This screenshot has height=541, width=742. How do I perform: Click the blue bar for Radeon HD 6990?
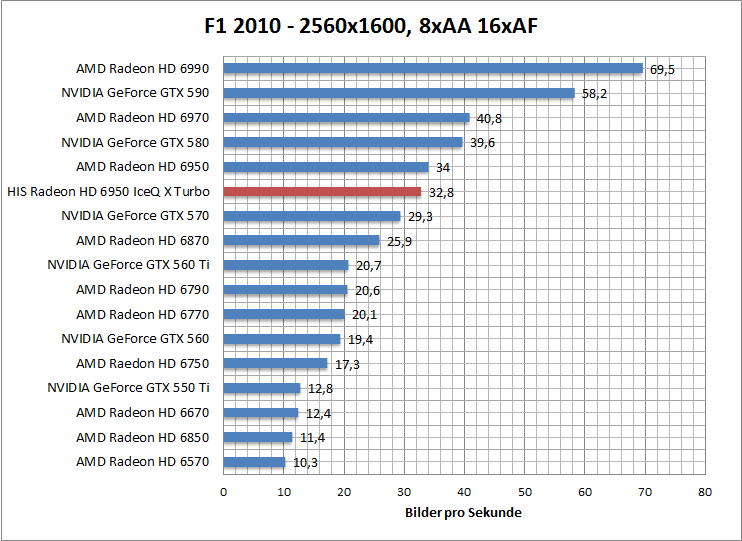[433, 68]
